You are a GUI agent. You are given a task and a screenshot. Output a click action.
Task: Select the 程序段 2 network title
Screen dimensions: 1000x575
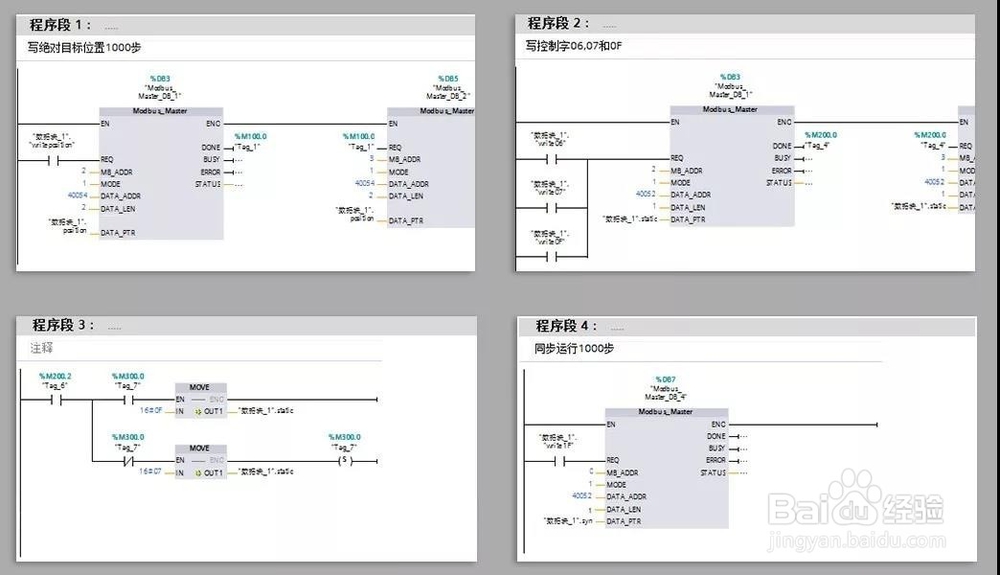click(x=558, y=24)
